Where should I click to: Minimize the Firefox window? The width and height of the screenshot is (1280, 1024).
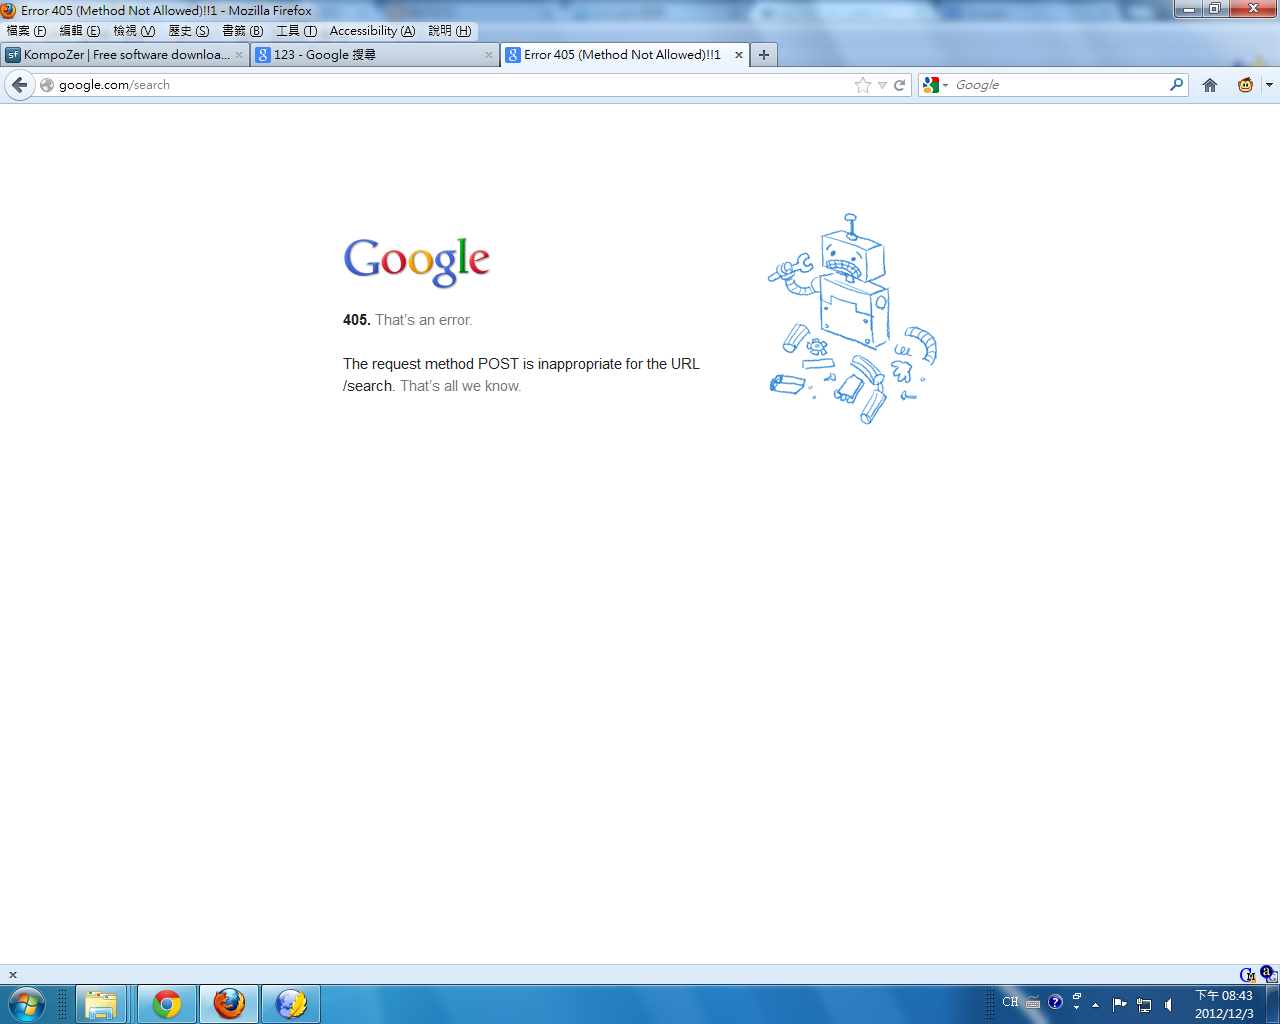point(1188,9)
